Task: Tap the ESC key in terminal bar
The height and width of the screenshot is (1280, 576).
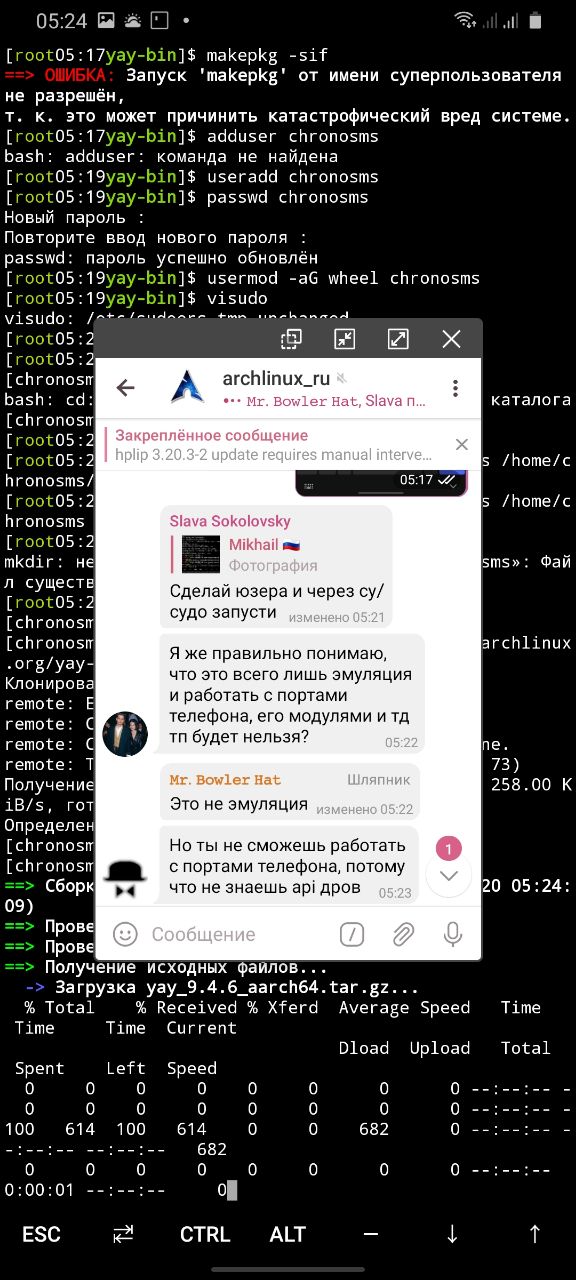Action: click(41, 1234)
